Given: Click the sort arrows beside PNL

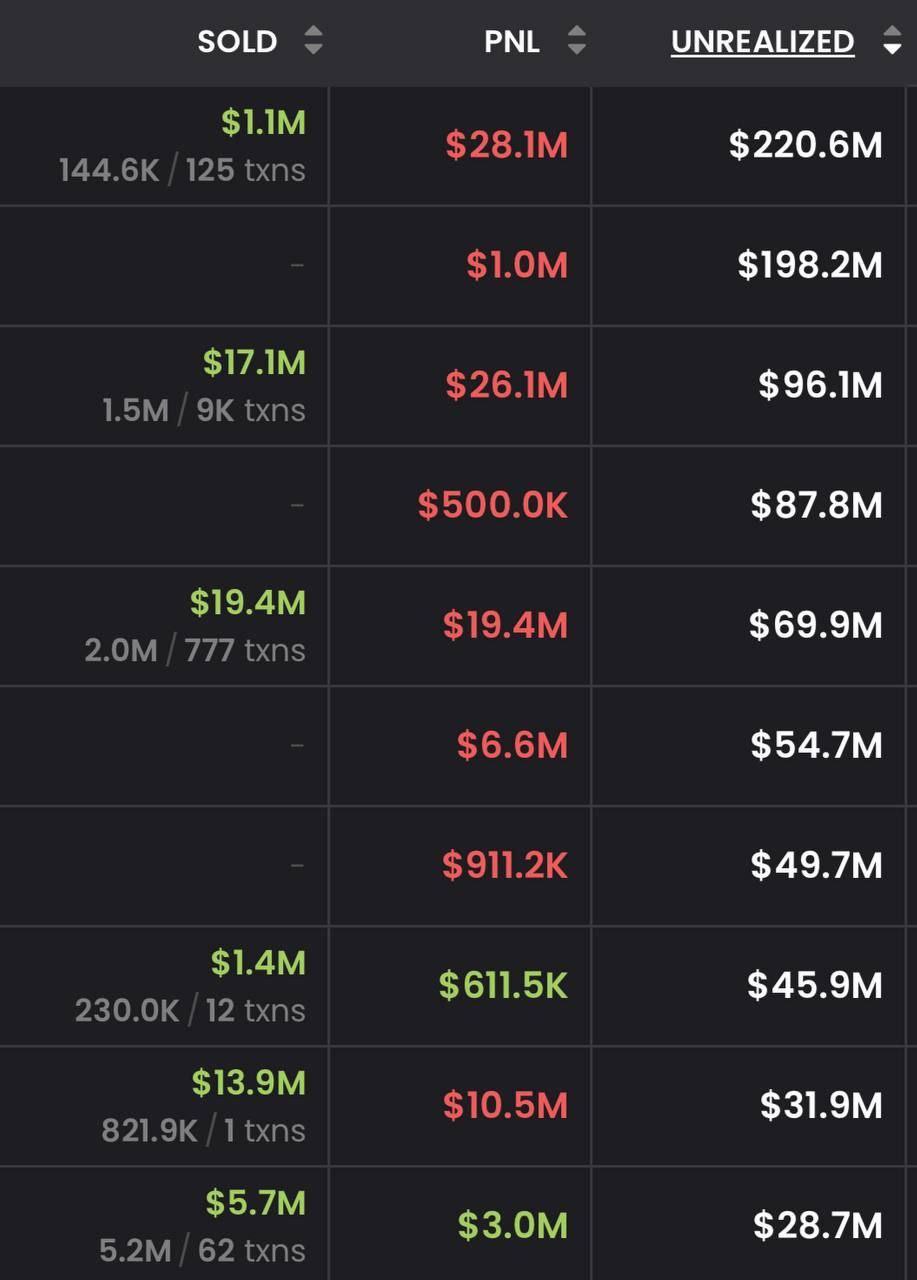Looking at the screenshot, I should 576,42.
